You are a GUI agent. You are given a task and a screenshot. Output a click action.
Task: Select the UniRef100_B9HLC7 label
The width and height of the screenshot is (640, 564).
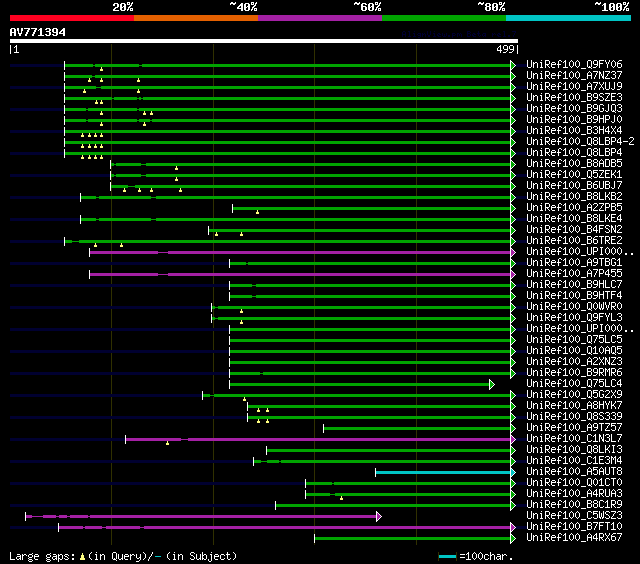tap(574, 284)
